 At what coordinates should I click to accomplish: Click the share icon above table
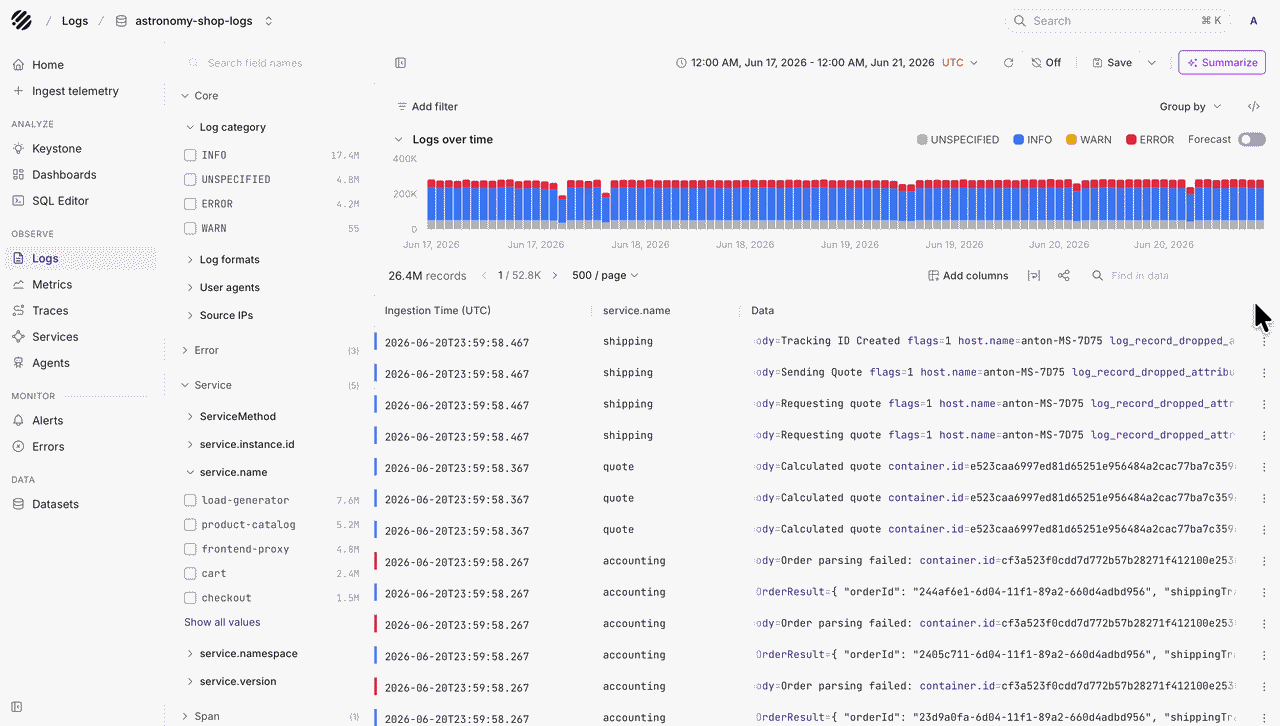click(x=1064, y=276)
